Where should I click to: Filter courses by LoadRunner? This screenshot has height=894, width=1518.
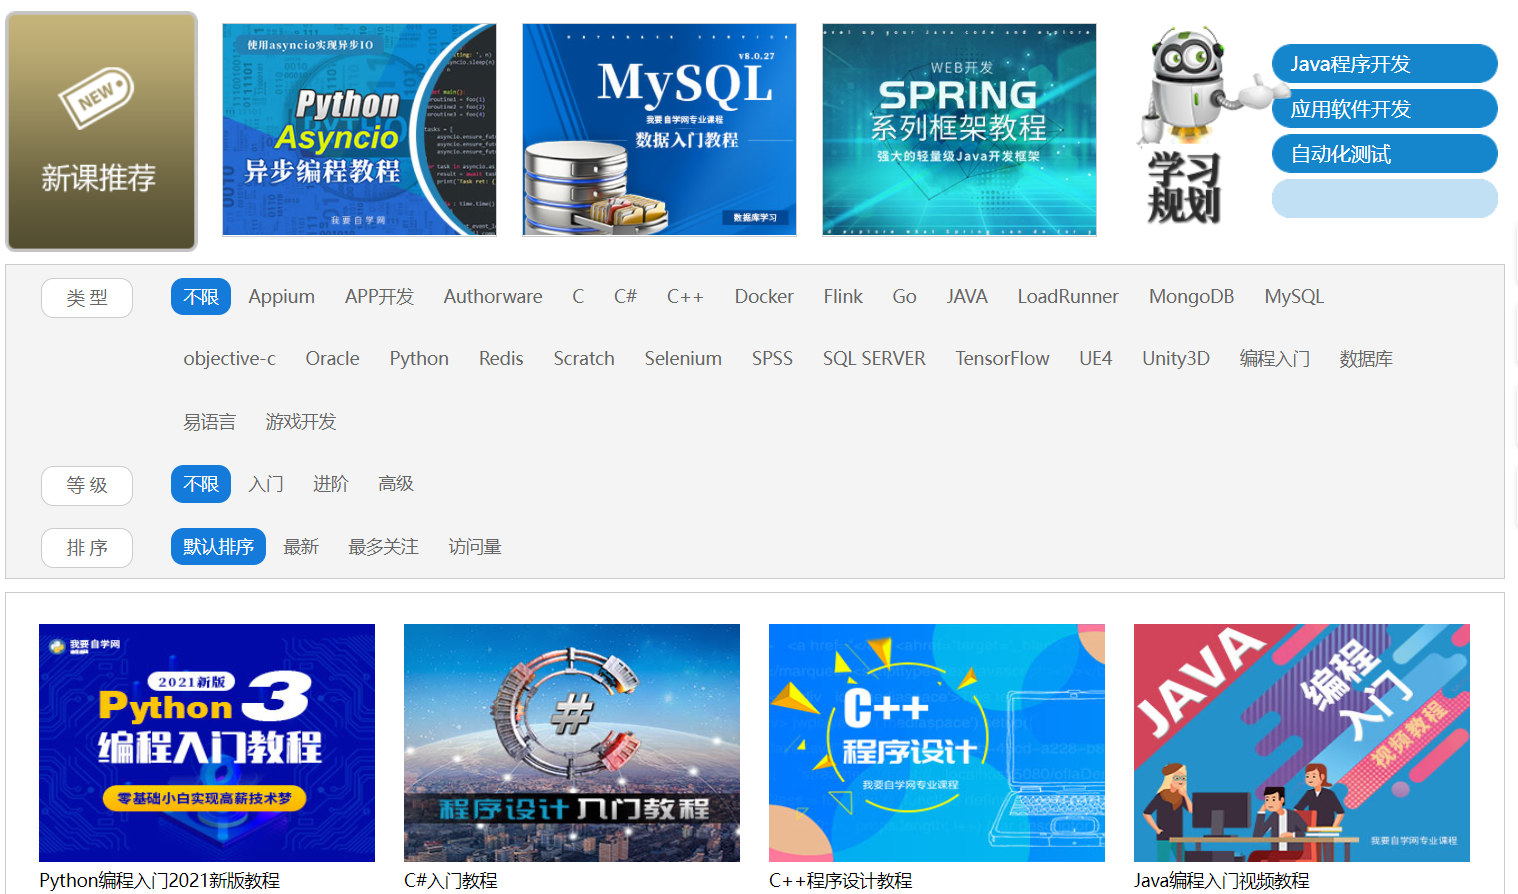coord(1068,297)
